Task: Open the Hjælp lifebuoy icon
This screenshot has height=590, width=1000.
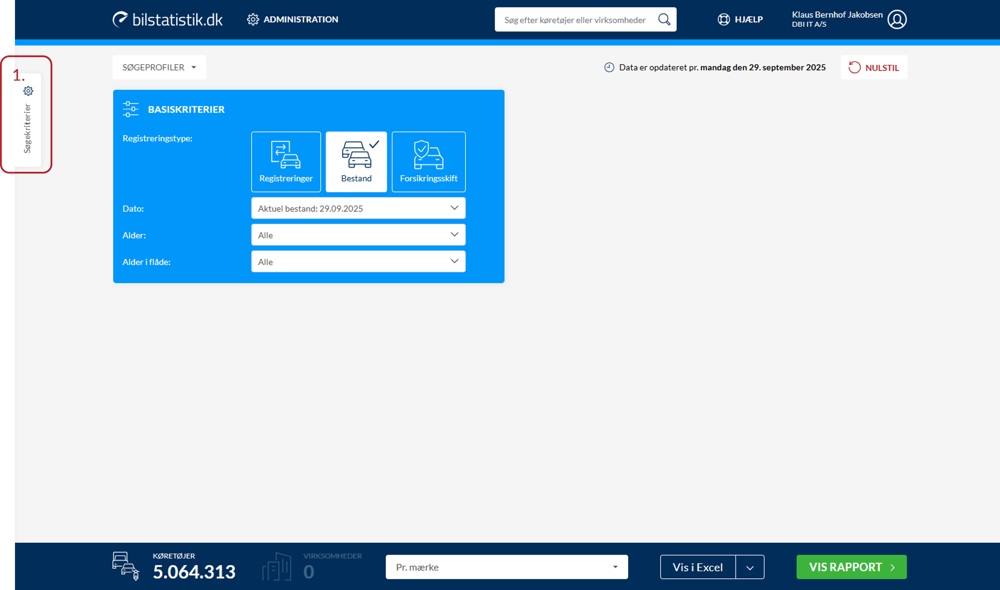Action: point(724,19)
